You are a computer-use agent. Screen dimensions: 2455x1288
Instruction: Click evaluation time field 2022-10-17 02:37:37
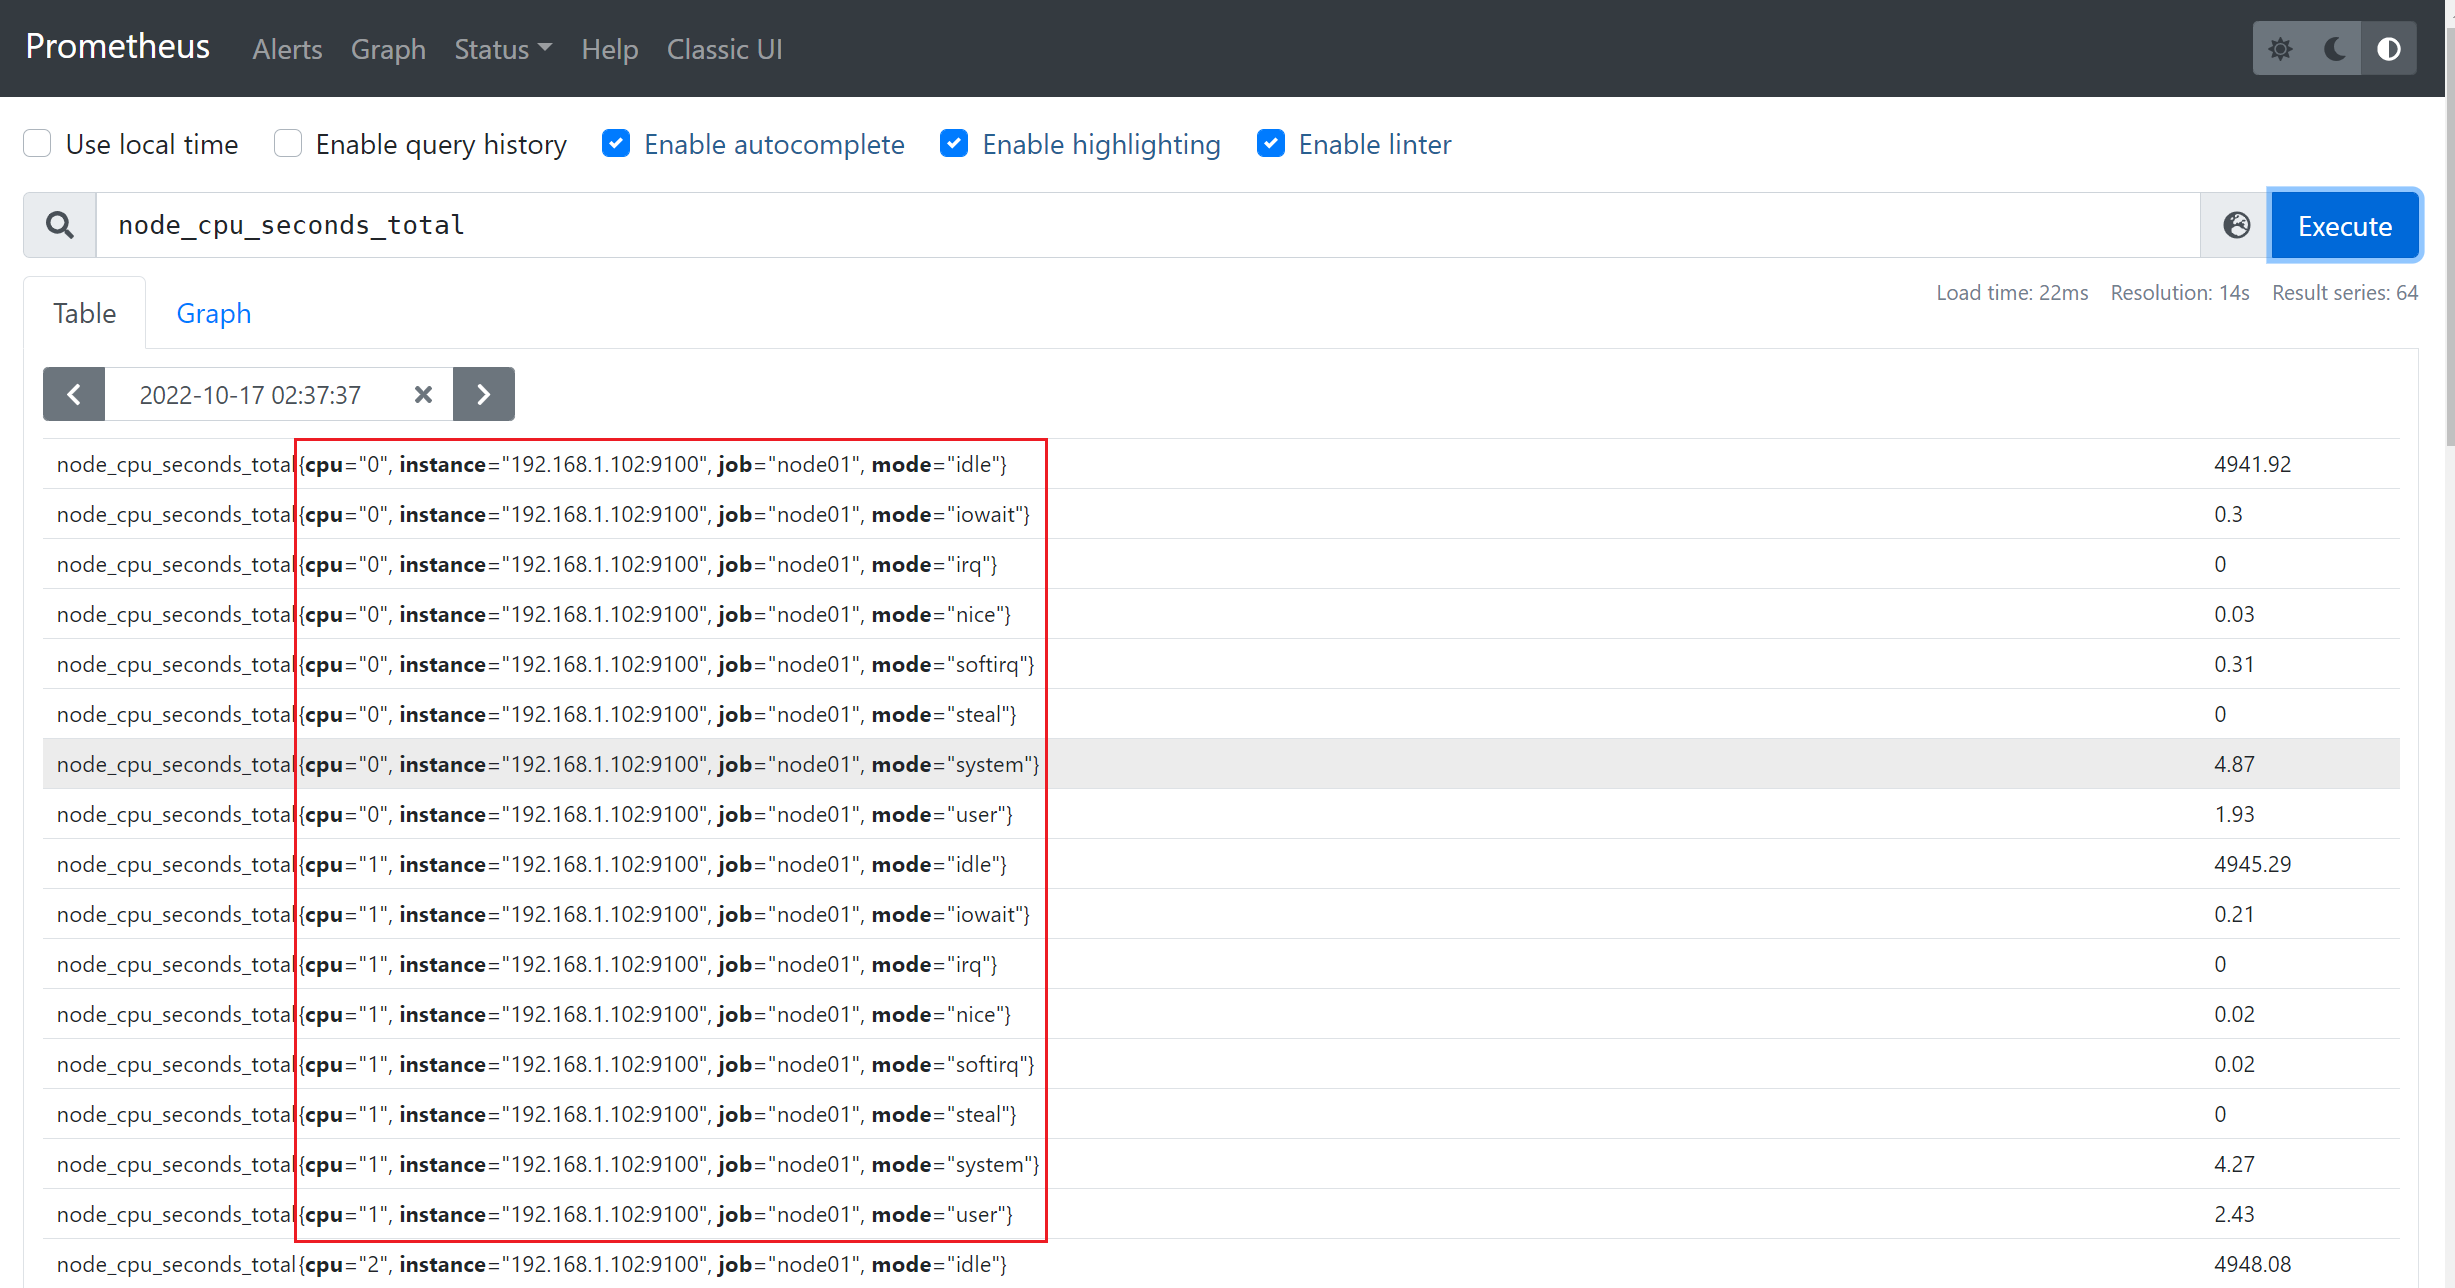[x=250, y=394]
